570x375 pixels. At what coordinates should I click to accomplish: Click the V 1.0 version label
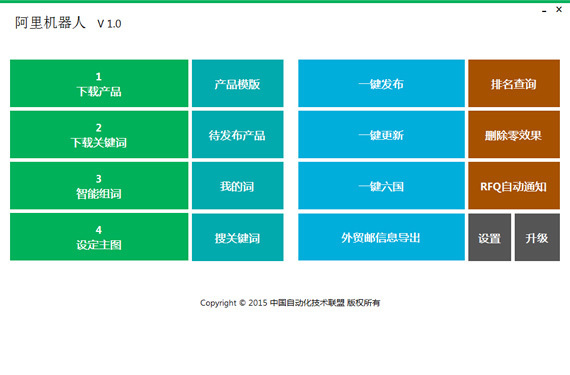(x=109, y=24)
